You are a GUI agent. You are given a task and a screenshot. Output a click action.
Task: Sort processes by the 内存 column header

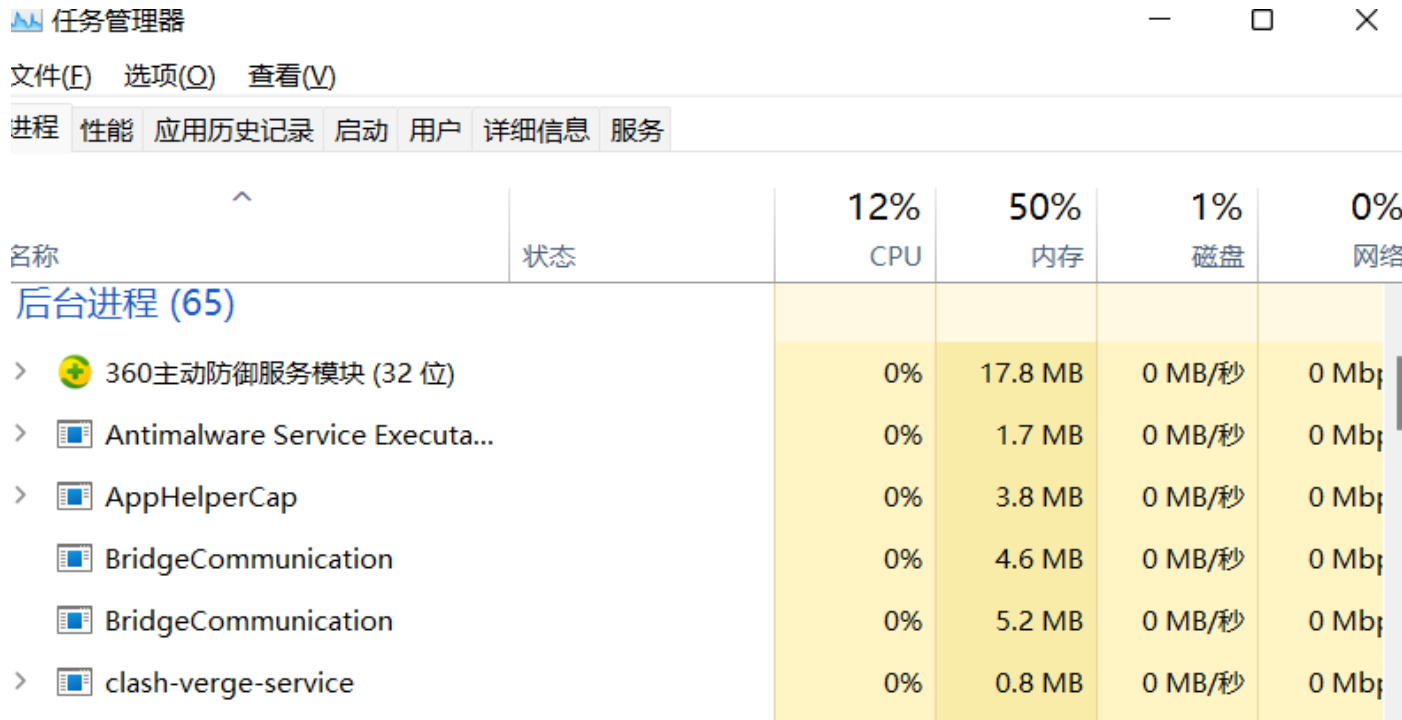click(x=1016, y=234)
